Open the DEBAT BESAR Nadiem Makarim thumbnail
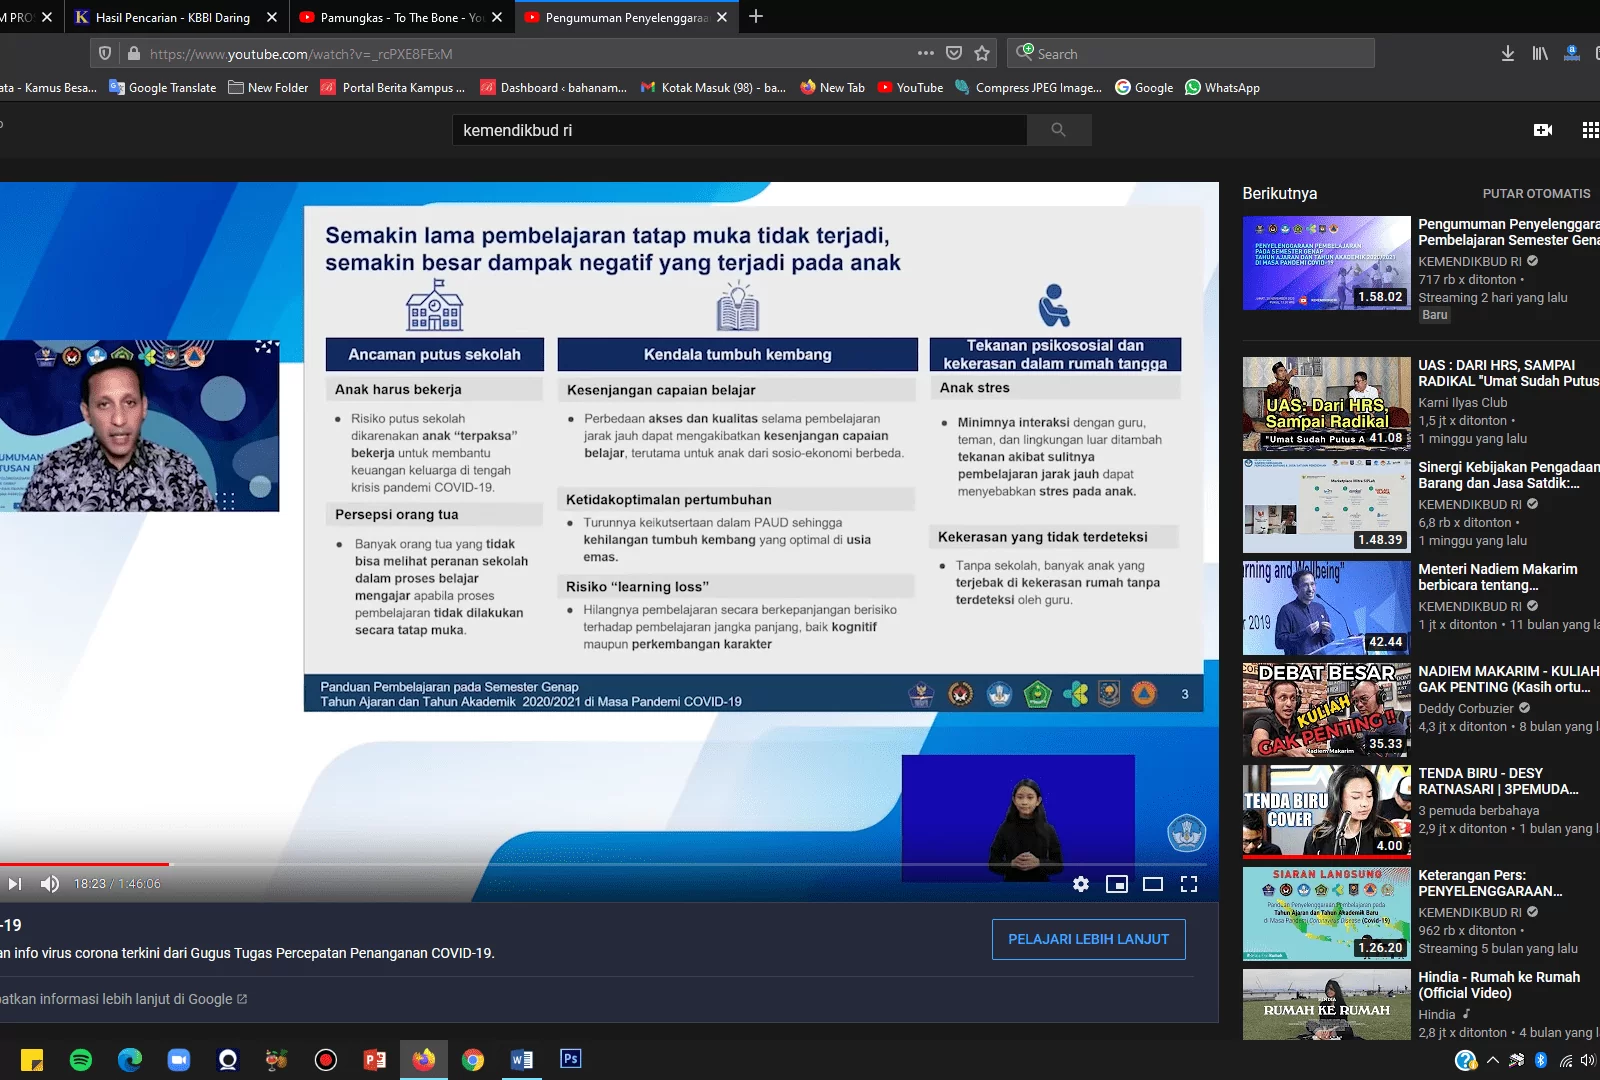The image size is (1600, 1080). (x=1326, y=709)
